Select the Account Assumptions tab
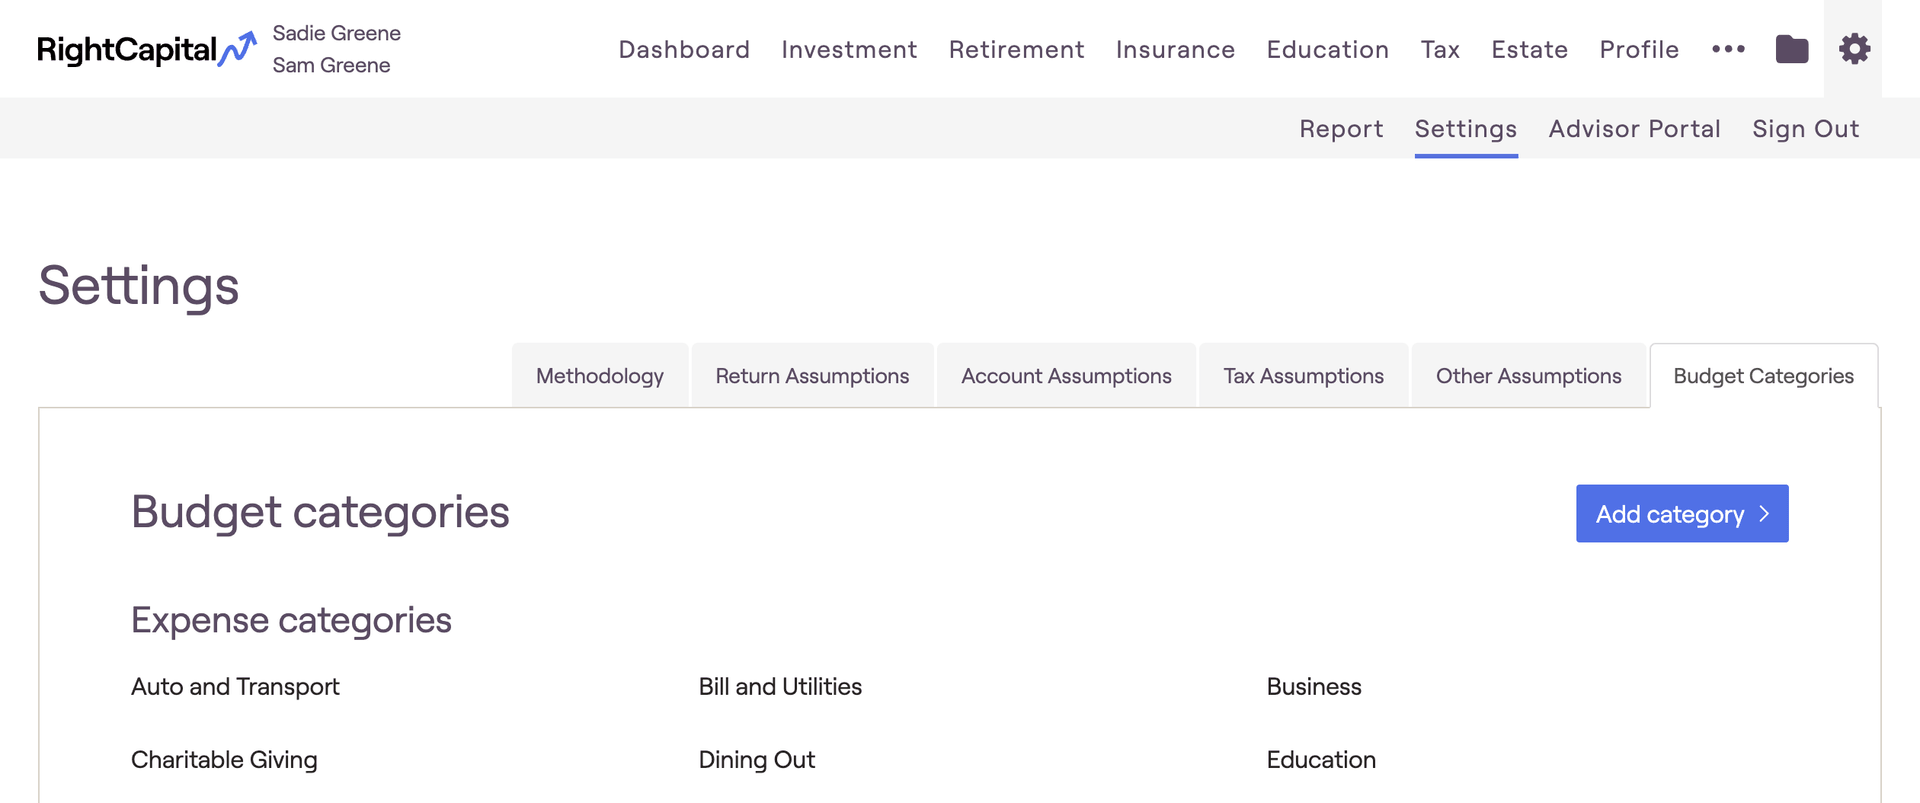1920x803 pixels. (x=1066, y=376)
